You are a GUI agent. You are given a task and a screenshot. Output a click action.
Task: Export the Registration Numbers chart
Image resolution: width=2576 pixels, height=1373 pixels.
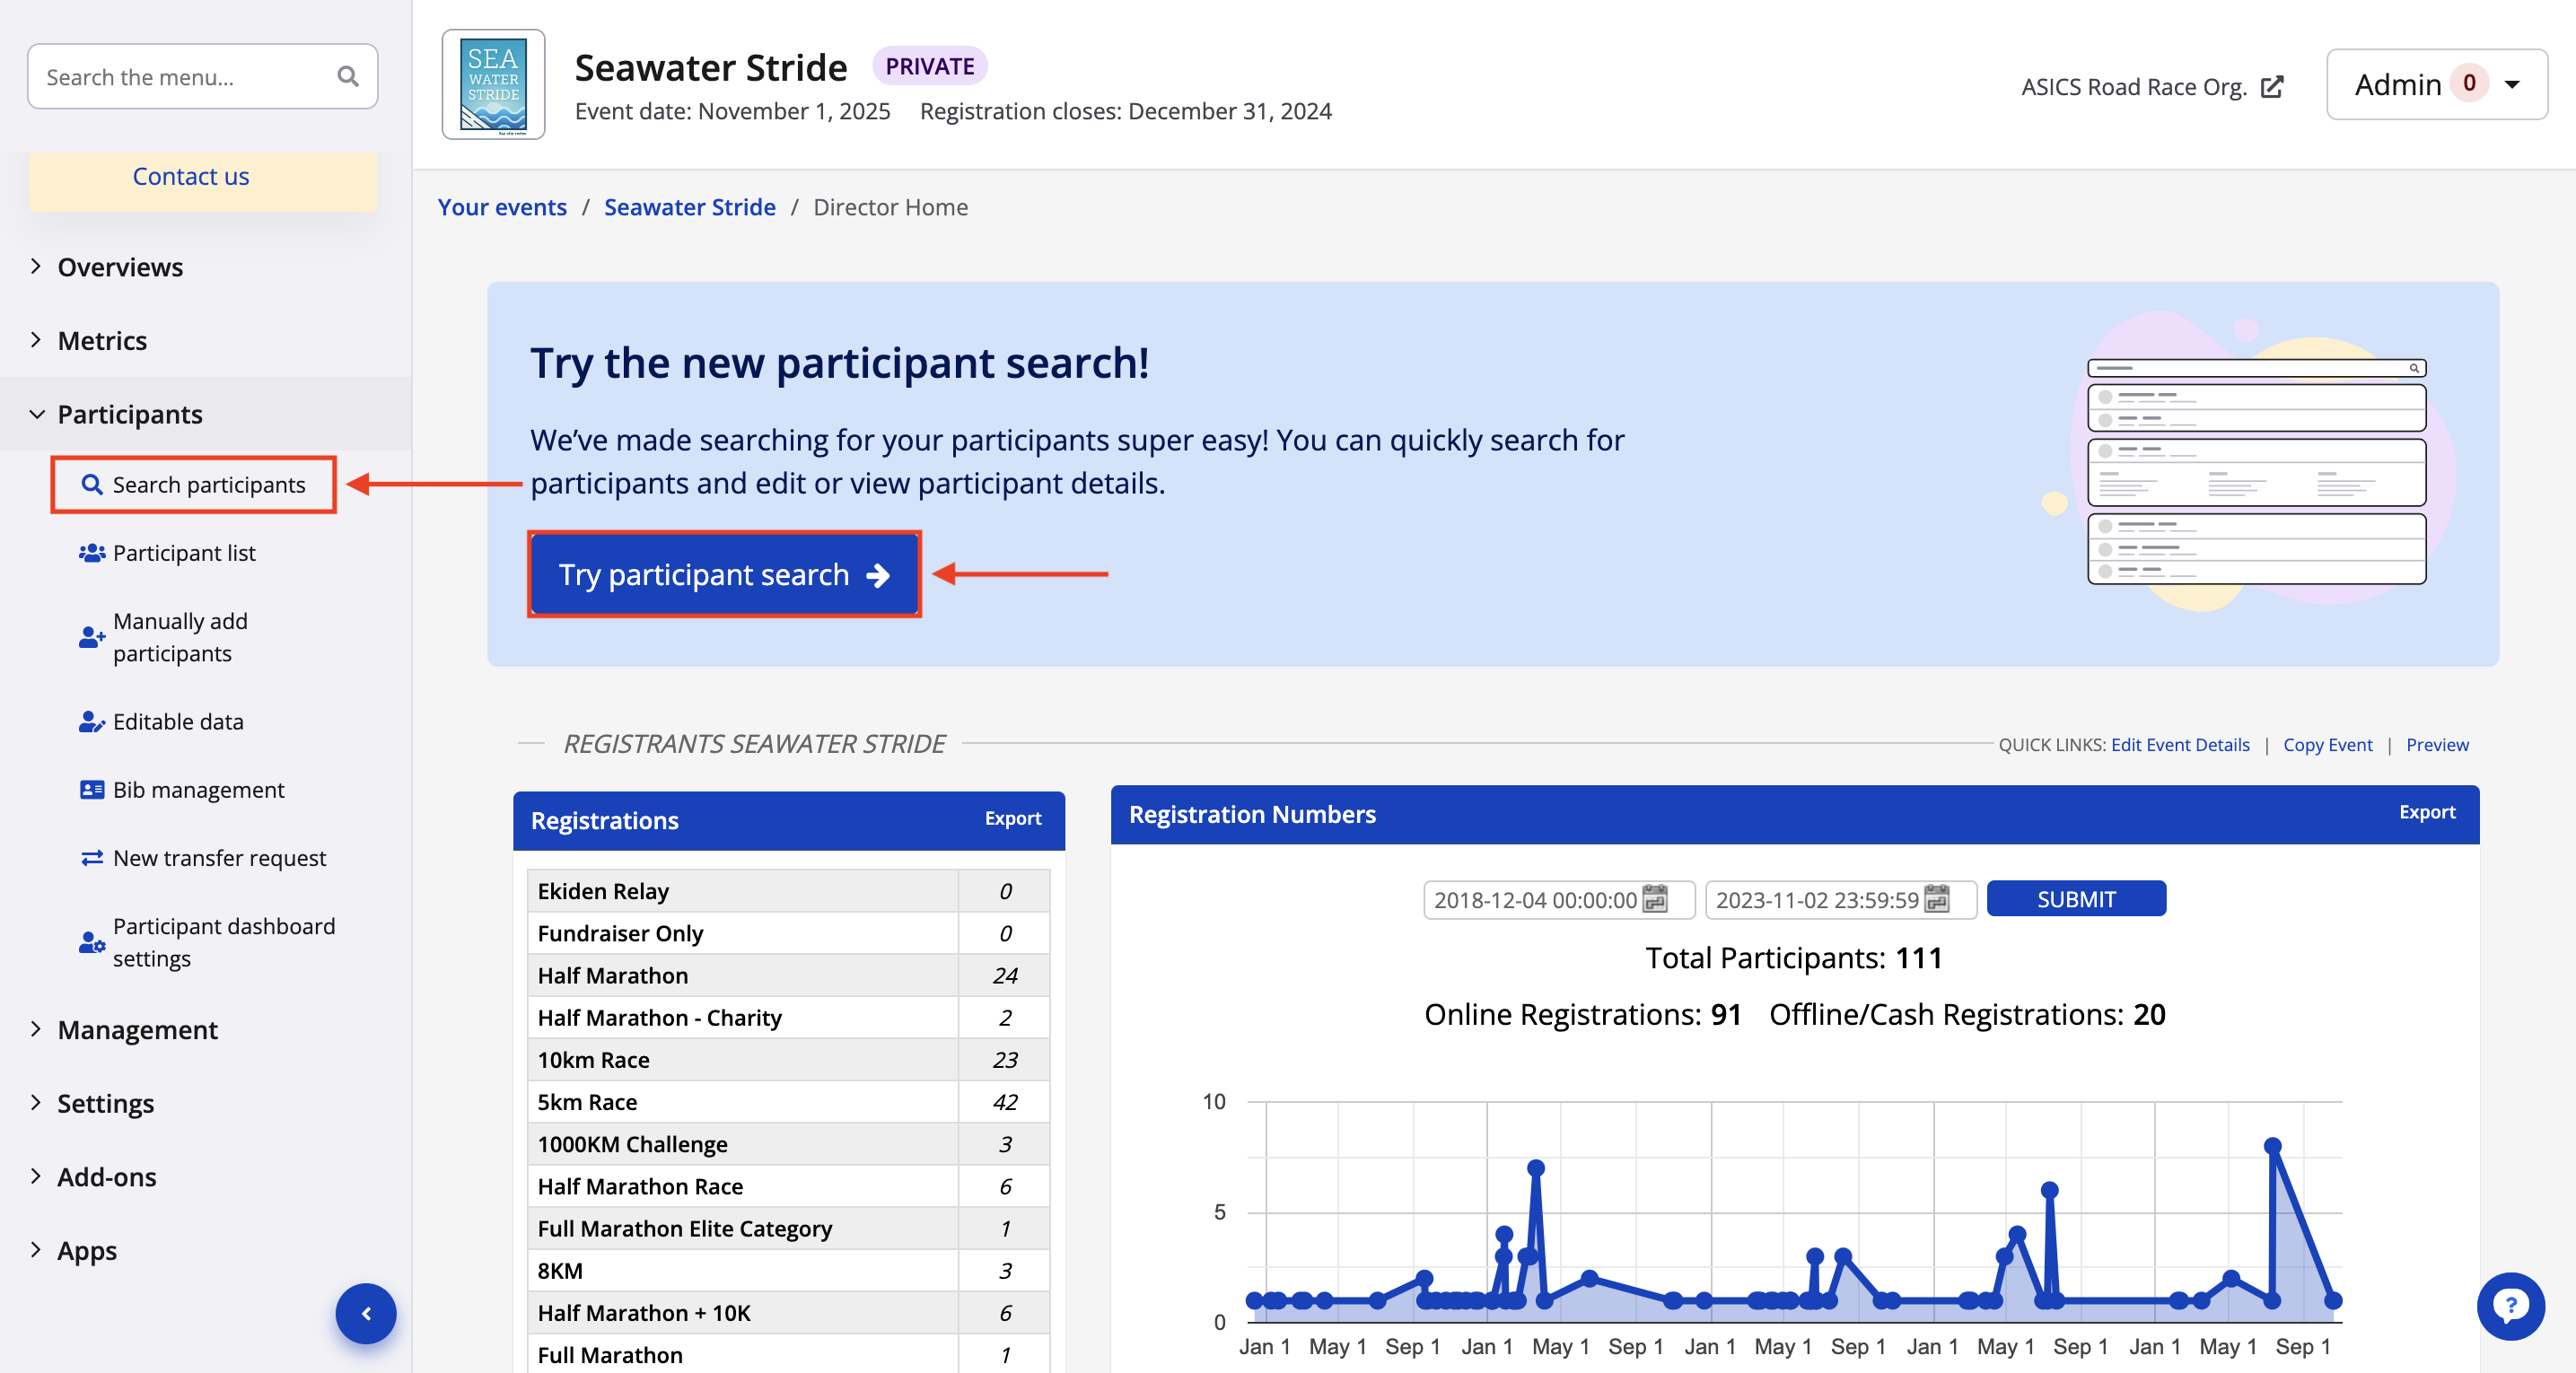point(2426,812)
